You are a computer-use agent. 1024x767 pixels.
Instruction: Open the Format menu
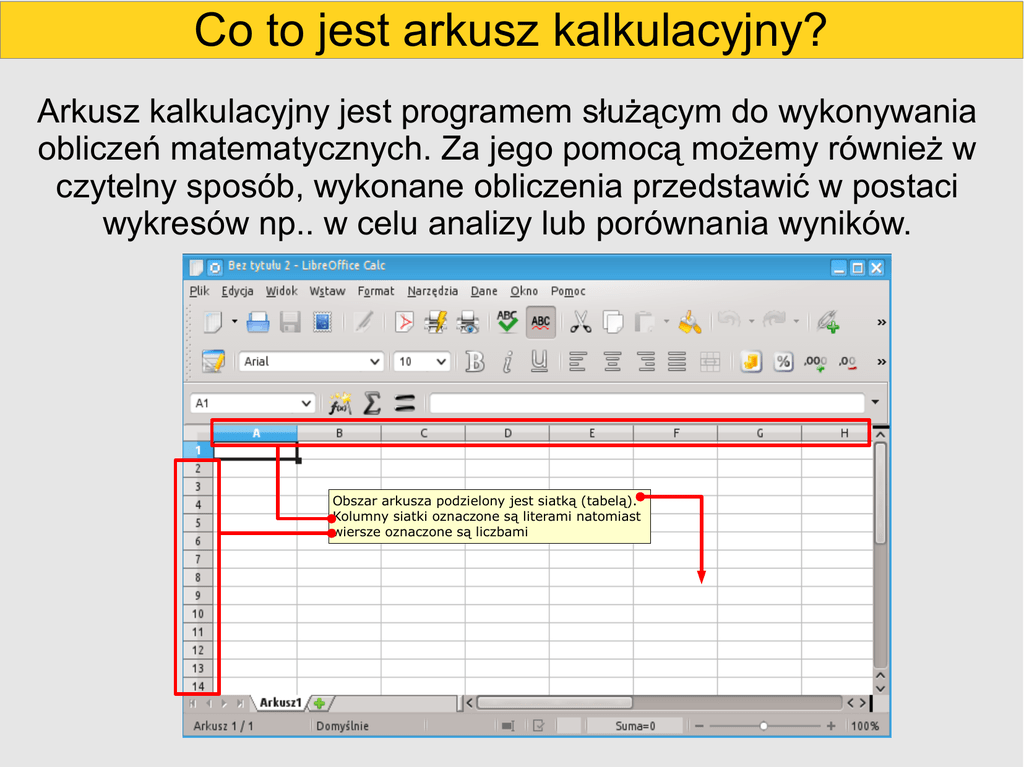(x=376, y=291)
